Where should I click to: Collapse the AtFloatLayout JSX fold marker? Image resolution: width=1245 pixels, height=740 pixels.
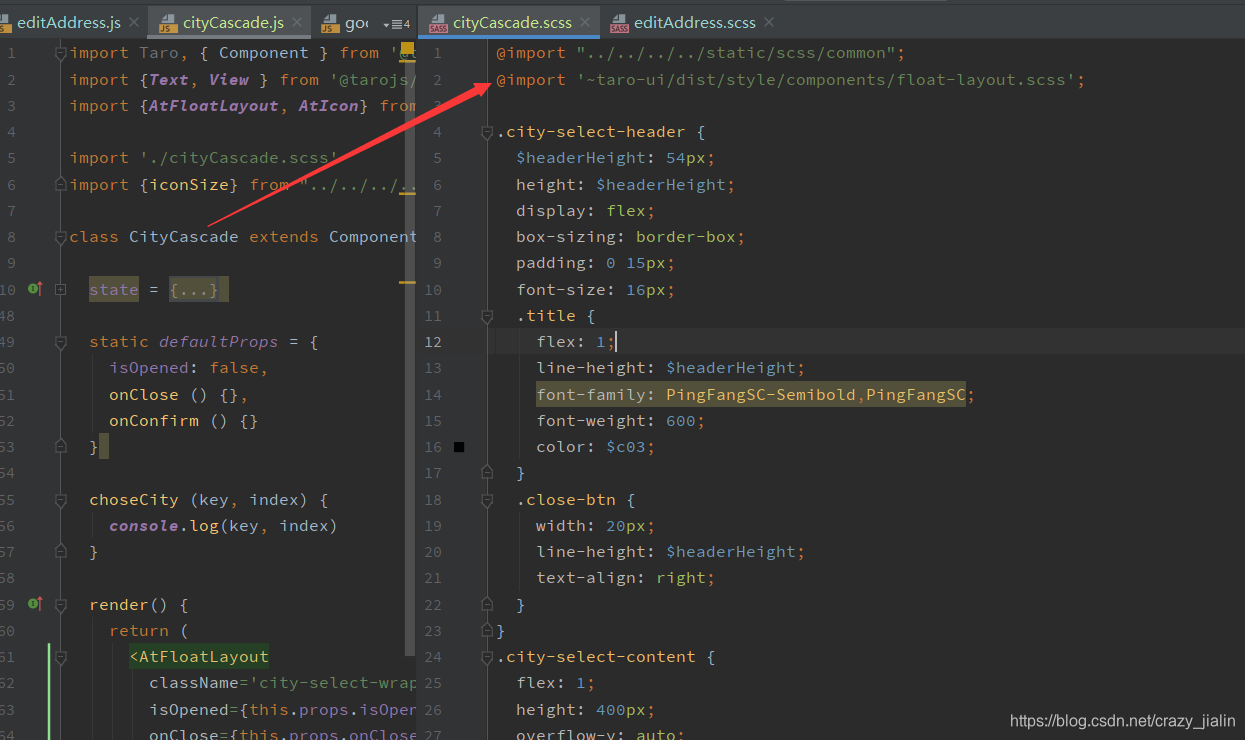pos(61,657)
